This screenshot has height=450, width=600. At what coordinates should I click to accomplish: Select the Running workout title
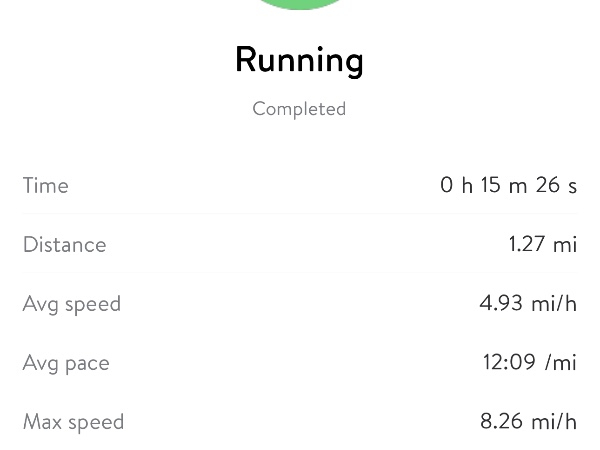tap(299, 60)
